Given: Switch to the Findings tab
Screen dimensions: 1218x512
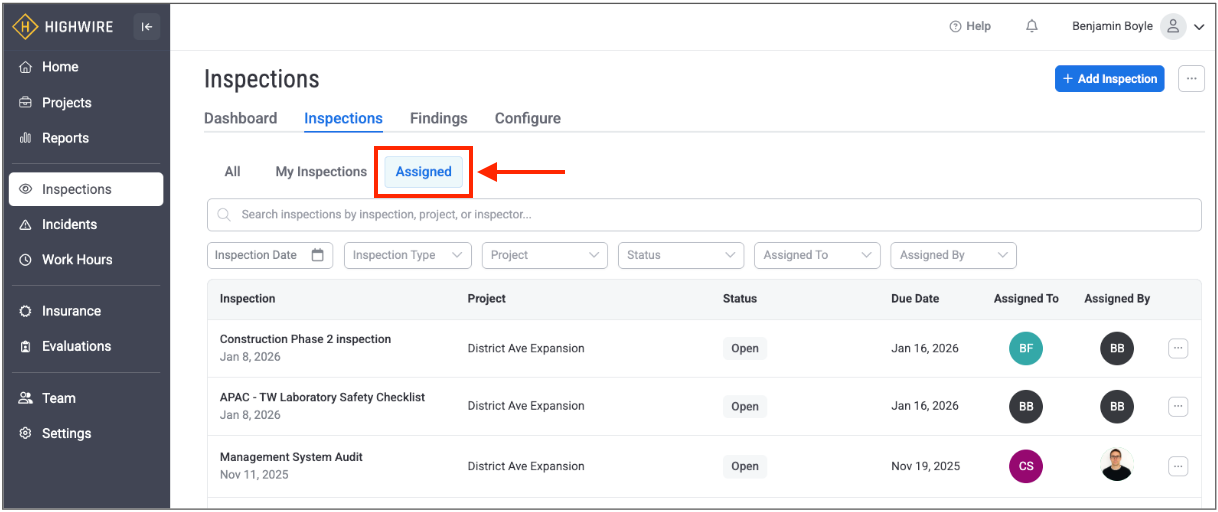Looking at the screenshot, I should (438, 118).
